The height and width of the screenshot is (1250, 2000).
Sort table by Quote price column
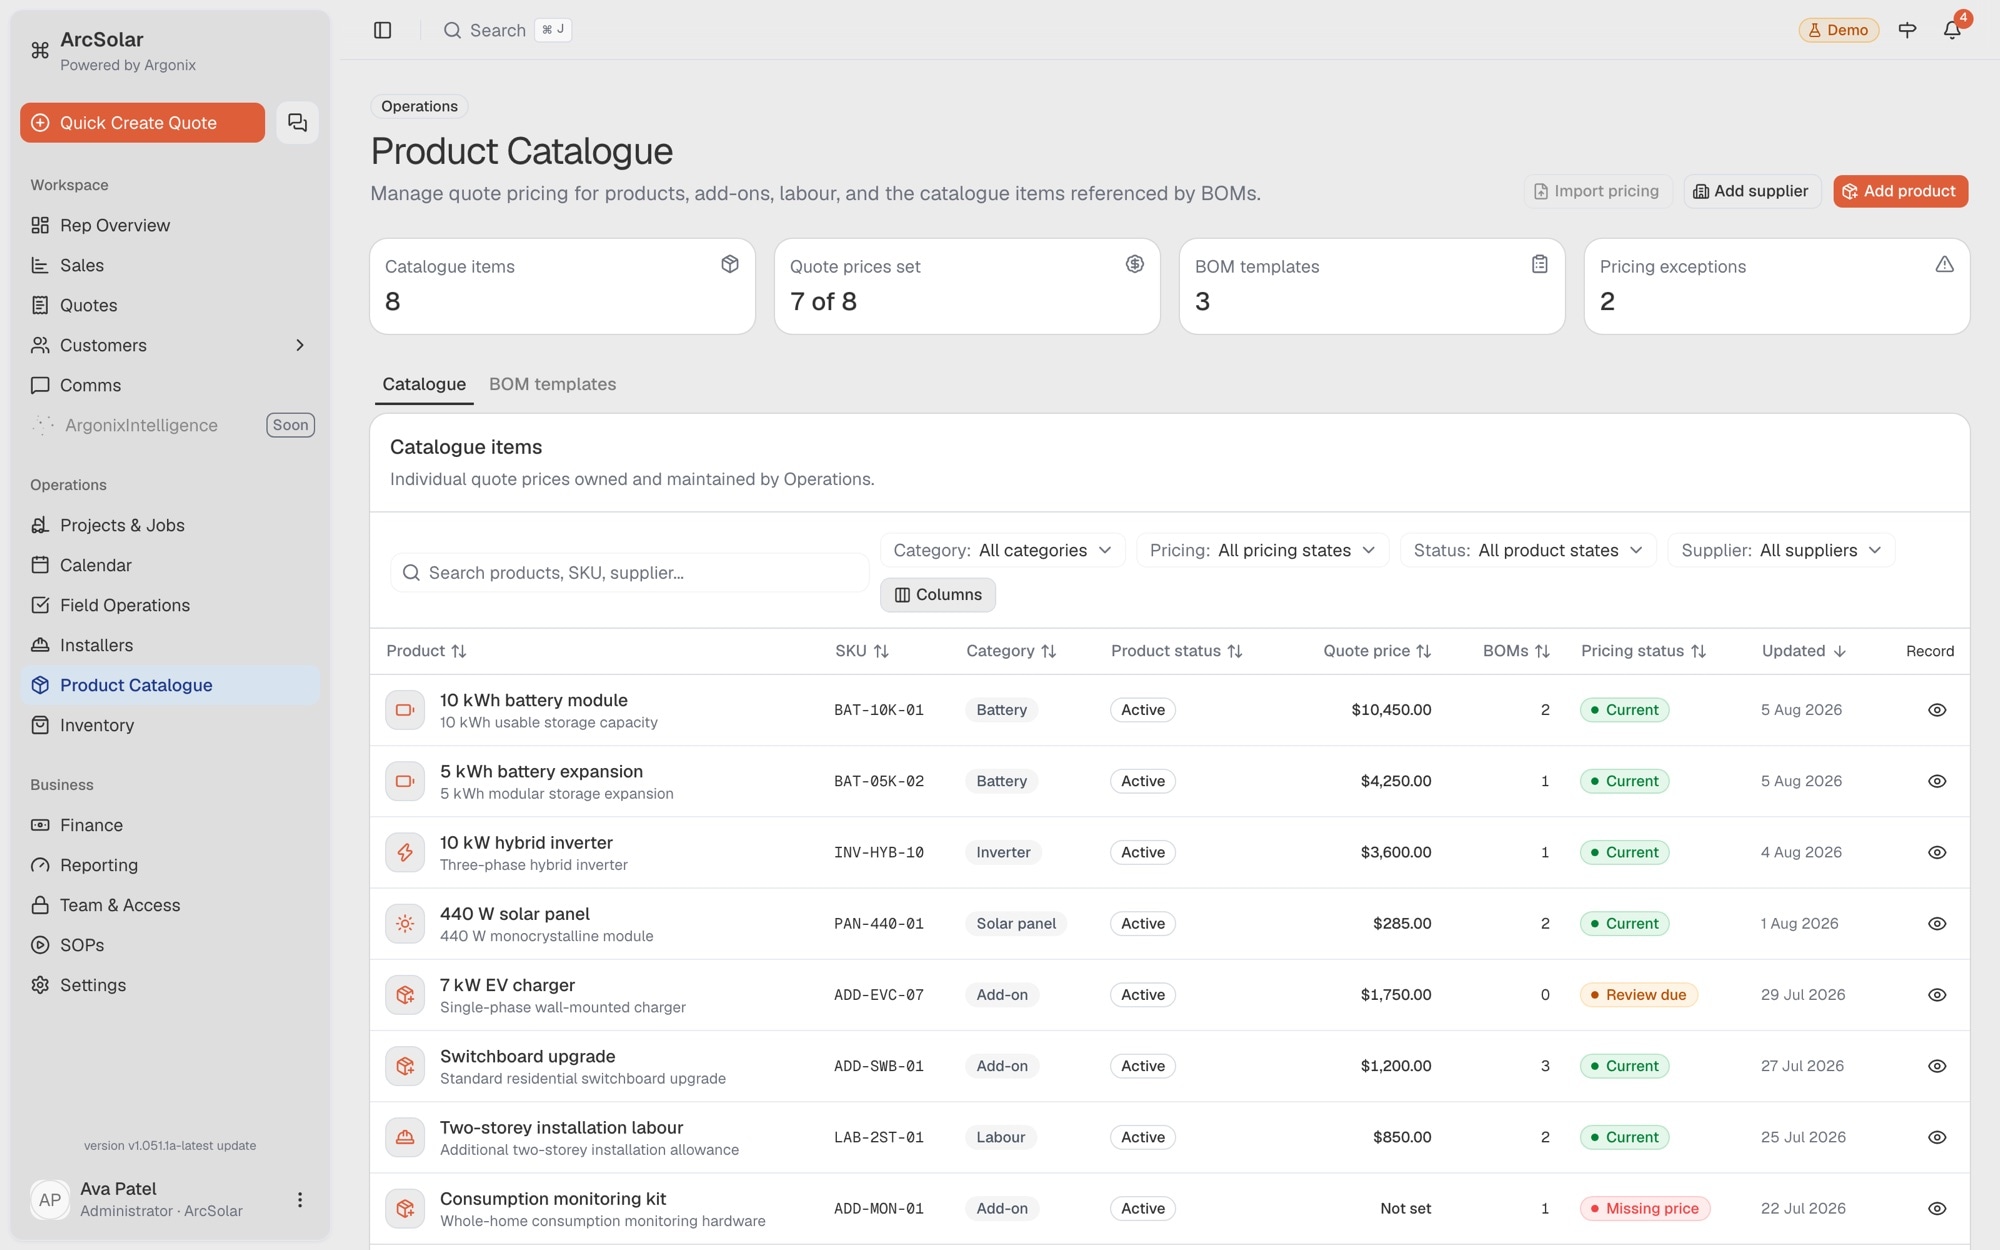(x=1377, y=651)
